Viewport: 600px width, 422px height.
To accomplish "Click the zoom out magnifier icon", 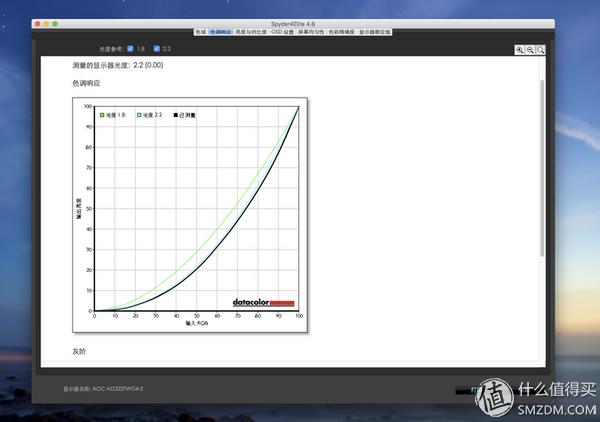I will 530,49.
